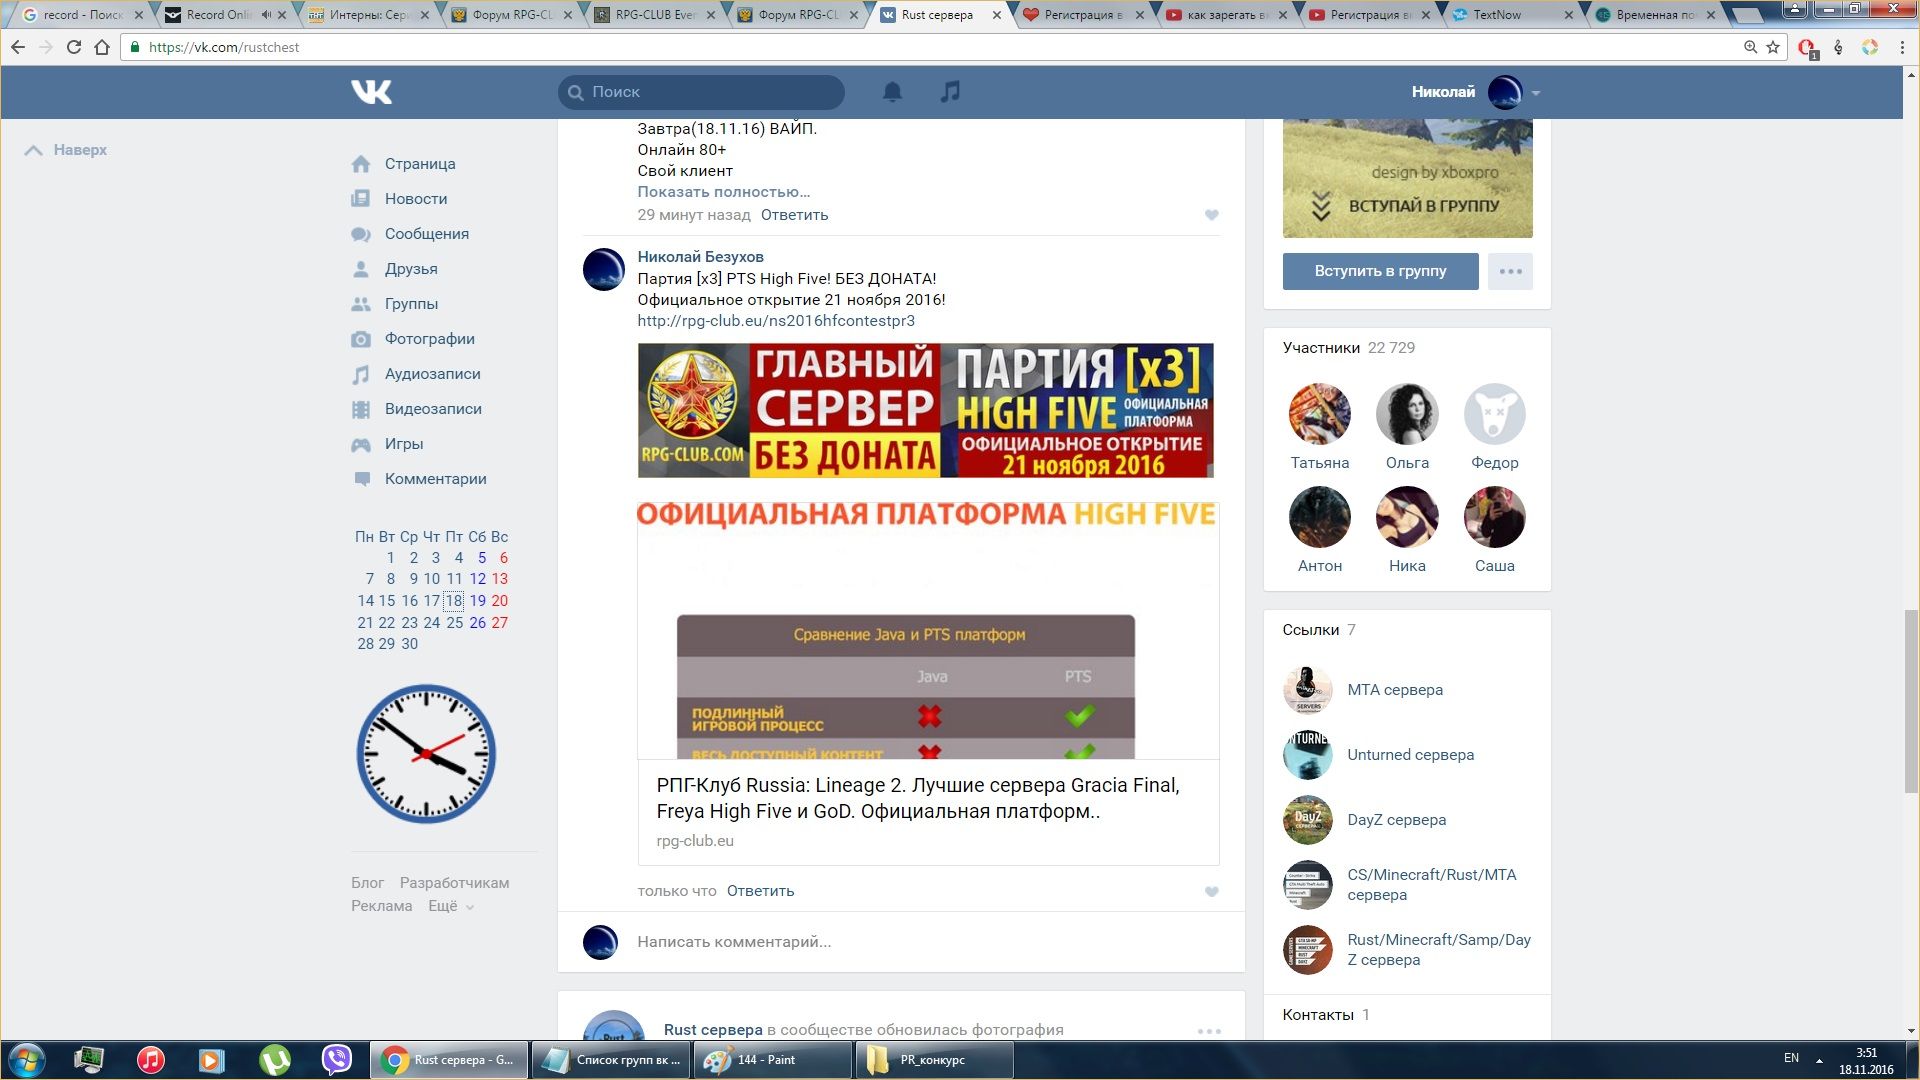Open Друзья person icon
The image size is (1920, 1080).
point(361,269)
